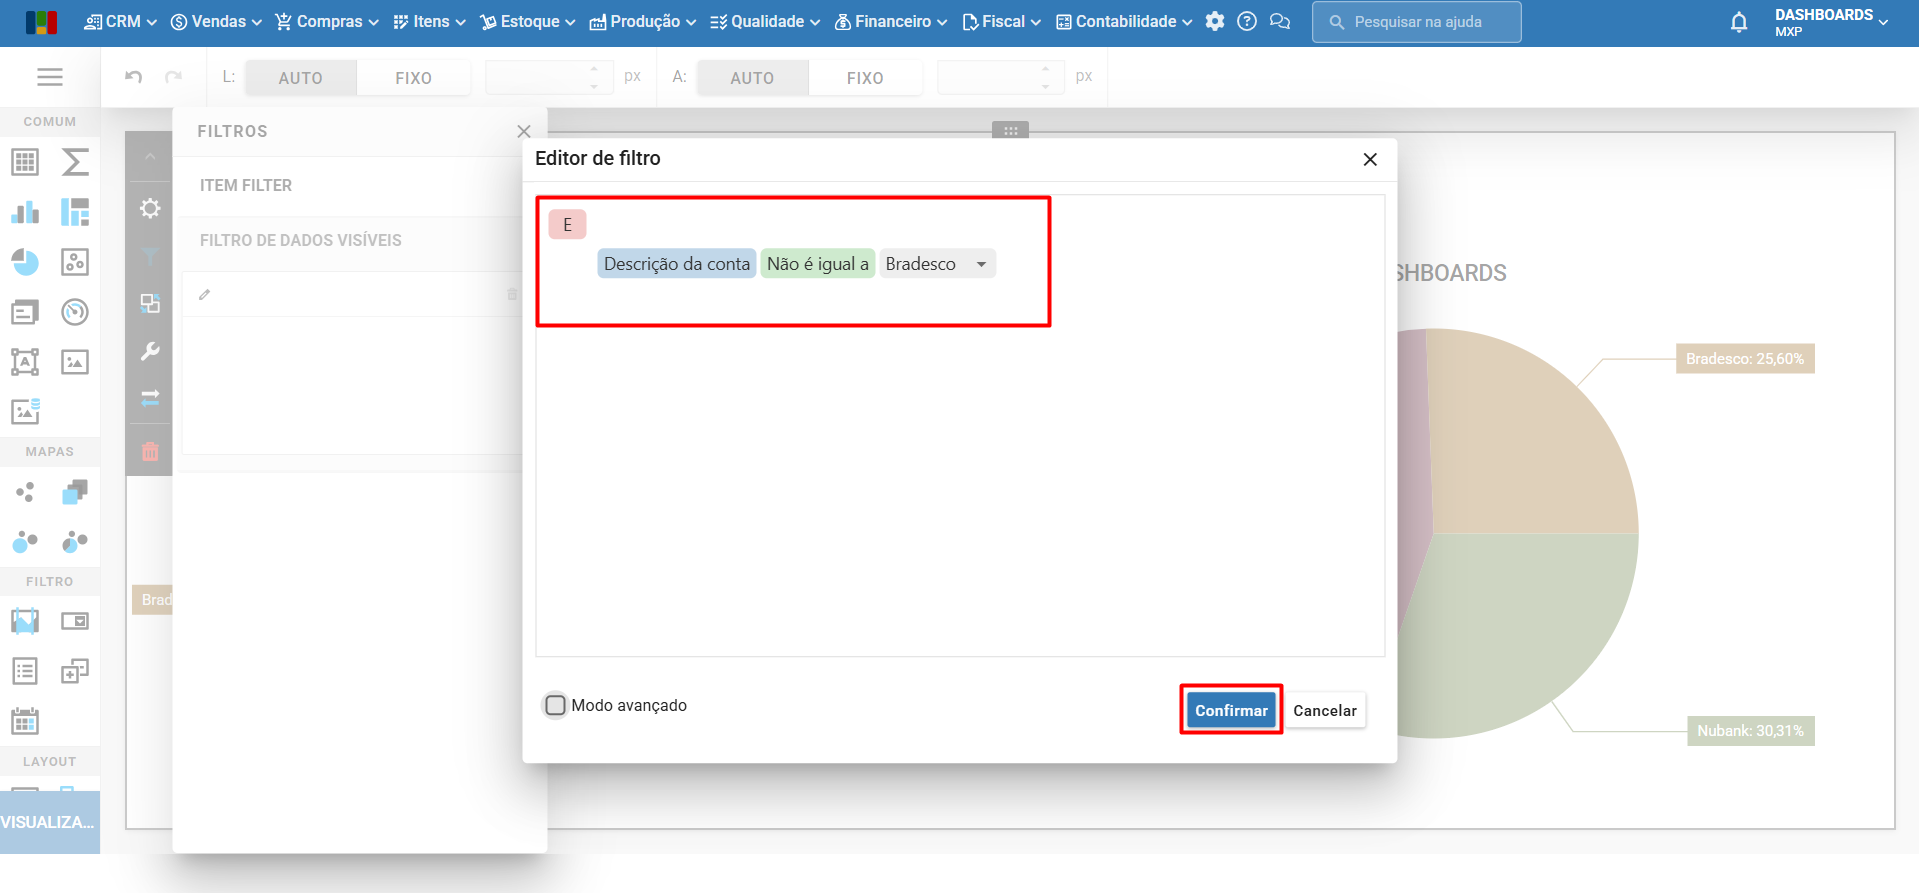Open the hamburger menu
This screenshot has height=893, width=1919.
click(x=50, y=77)
